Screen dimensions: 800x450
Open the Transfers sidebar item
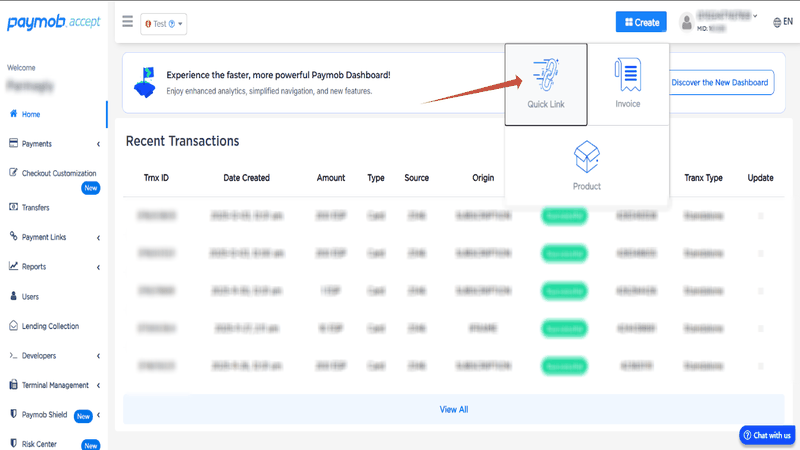[x=35, y=208]
